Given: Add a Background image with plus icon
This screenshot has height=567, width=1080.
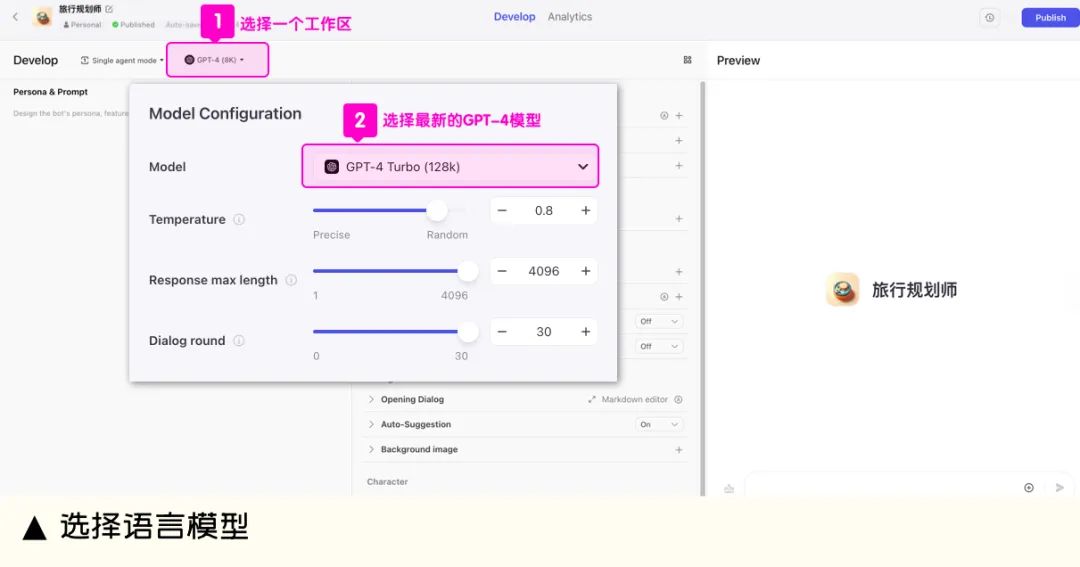Looking at the screenshot, I should 679,450.
